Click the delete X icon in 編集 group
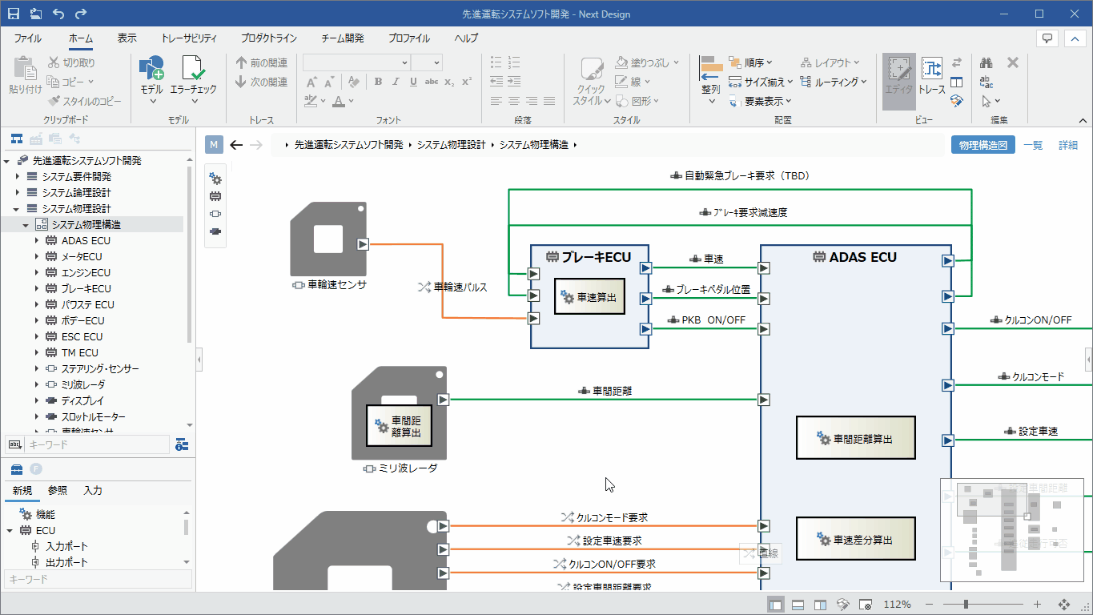Screen dimensions: 1093x615 tap(1013, 63)
